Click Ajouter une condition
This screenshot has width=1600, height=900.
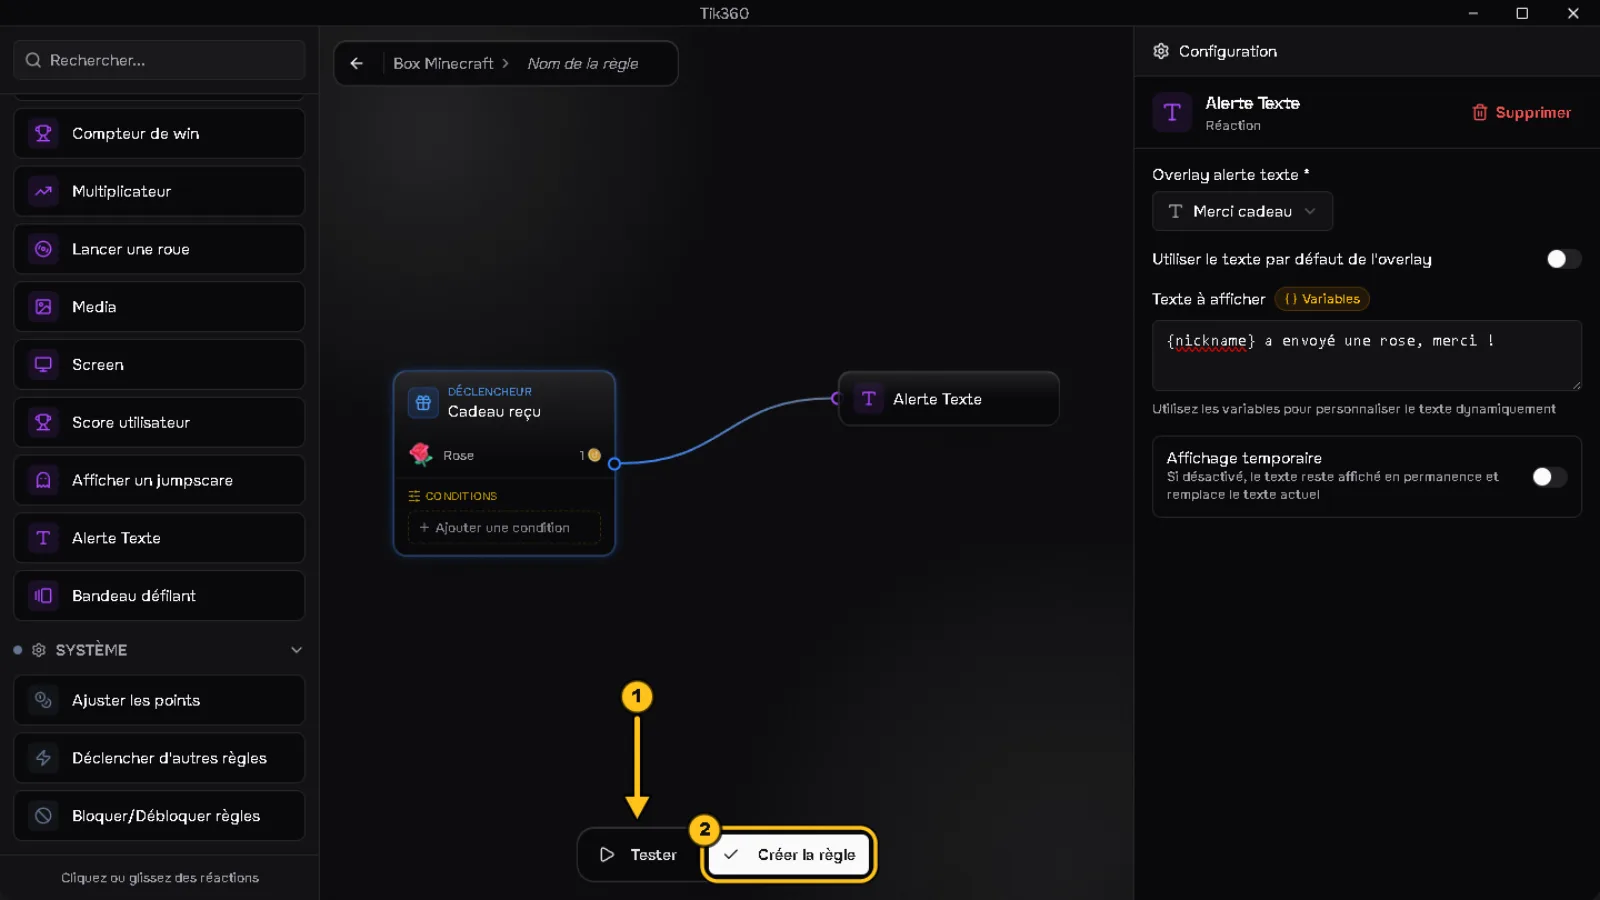(504, 527)
